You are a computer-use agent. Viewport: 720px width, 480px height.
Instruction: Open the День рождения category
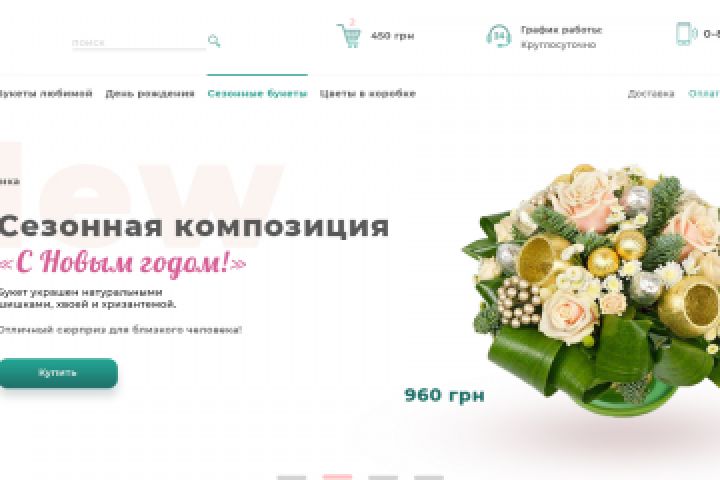click(x=150, y=94)
